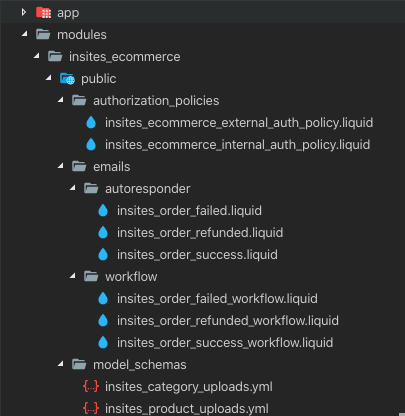
Task: Collapse the workflow folder arrow
Action: [x=73, y=276]
